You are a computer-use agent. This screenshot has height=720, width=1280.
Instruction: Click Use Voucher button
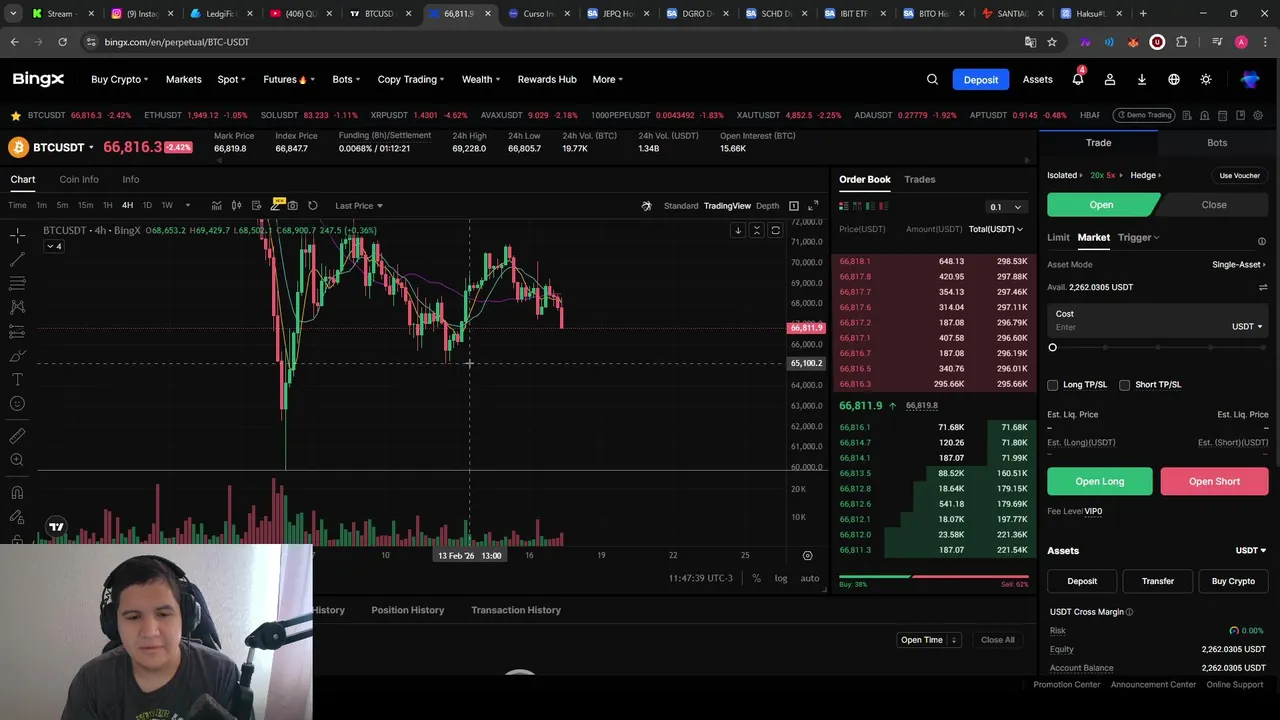click(x=1240, y=176)
